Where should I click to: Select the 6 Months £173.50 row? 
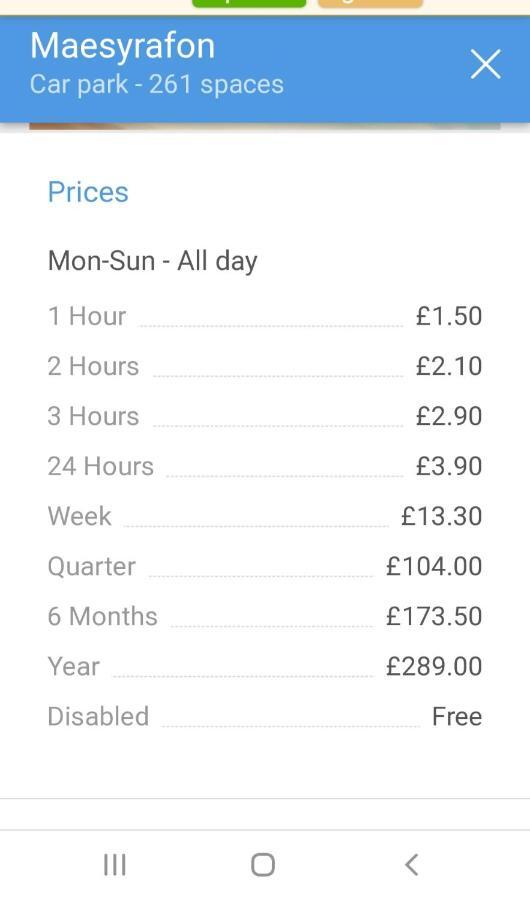tap(265, 616)
